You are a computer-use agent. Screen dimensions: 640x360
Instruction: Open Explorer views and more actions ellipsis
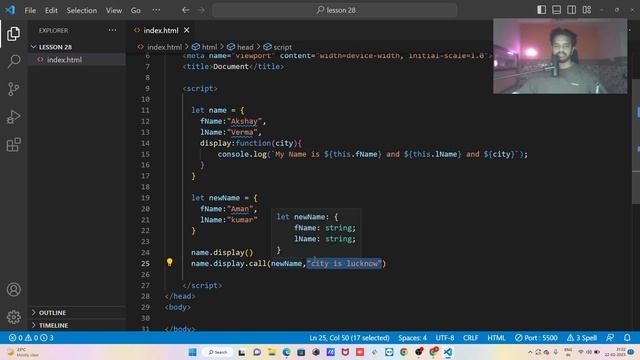click(x=112, y=30)
